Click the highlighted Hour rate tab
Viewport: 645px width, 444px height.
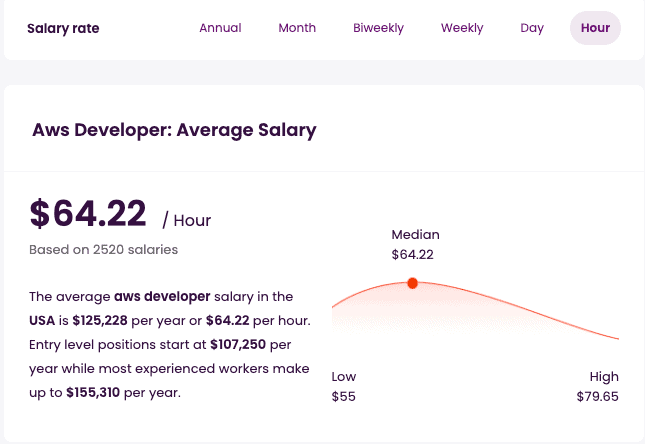point(595,28)
